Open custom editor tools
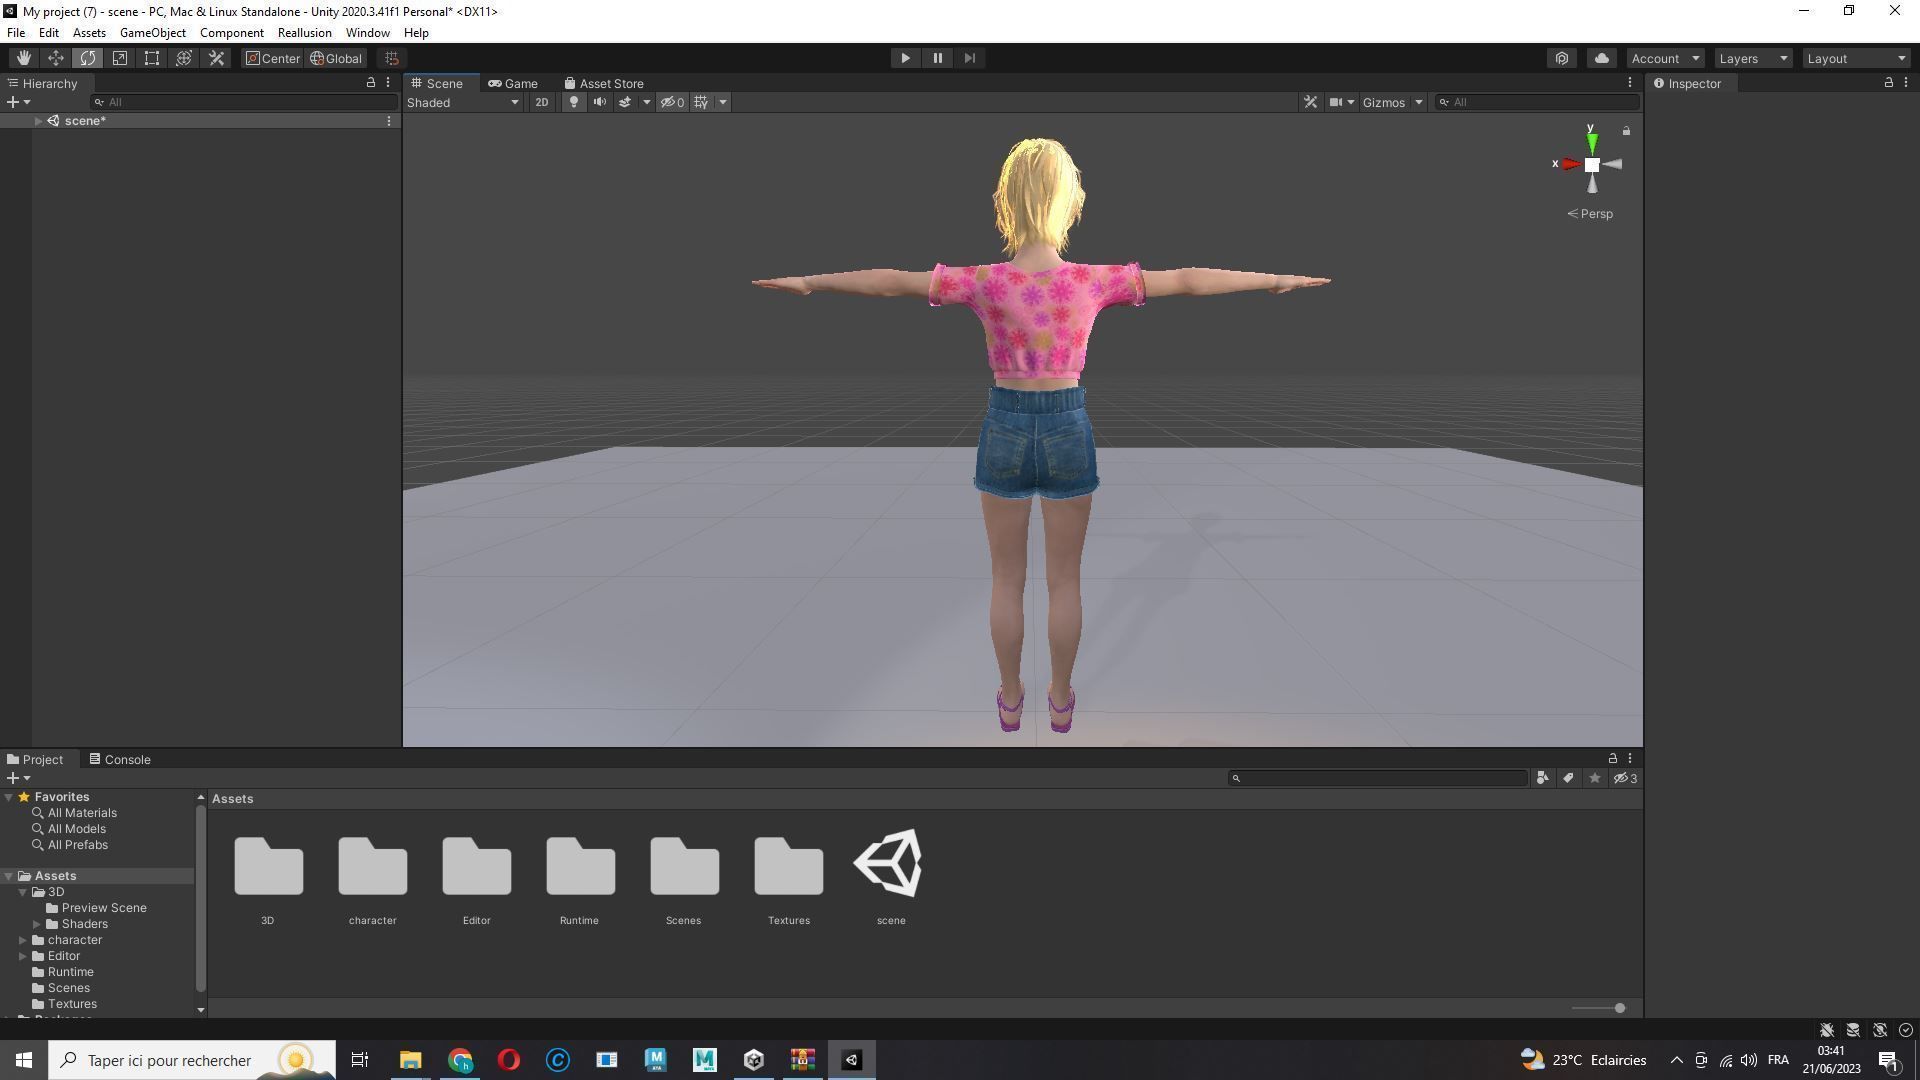Viewport: 1920px width, 1080px height. pyautogui.click(x=216, y=58)
